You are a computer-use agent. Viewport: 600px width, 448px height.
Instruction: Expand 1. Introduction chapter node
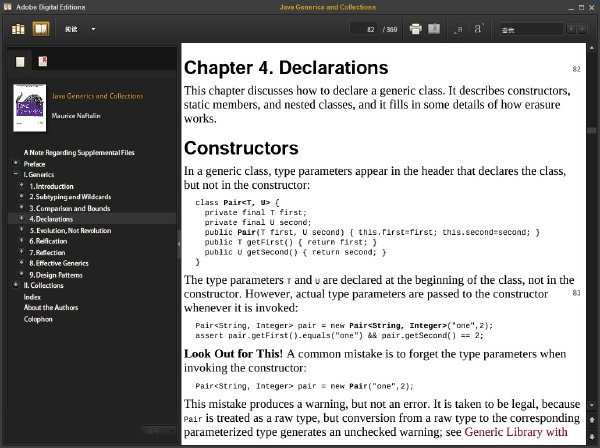tap(21, 186)
